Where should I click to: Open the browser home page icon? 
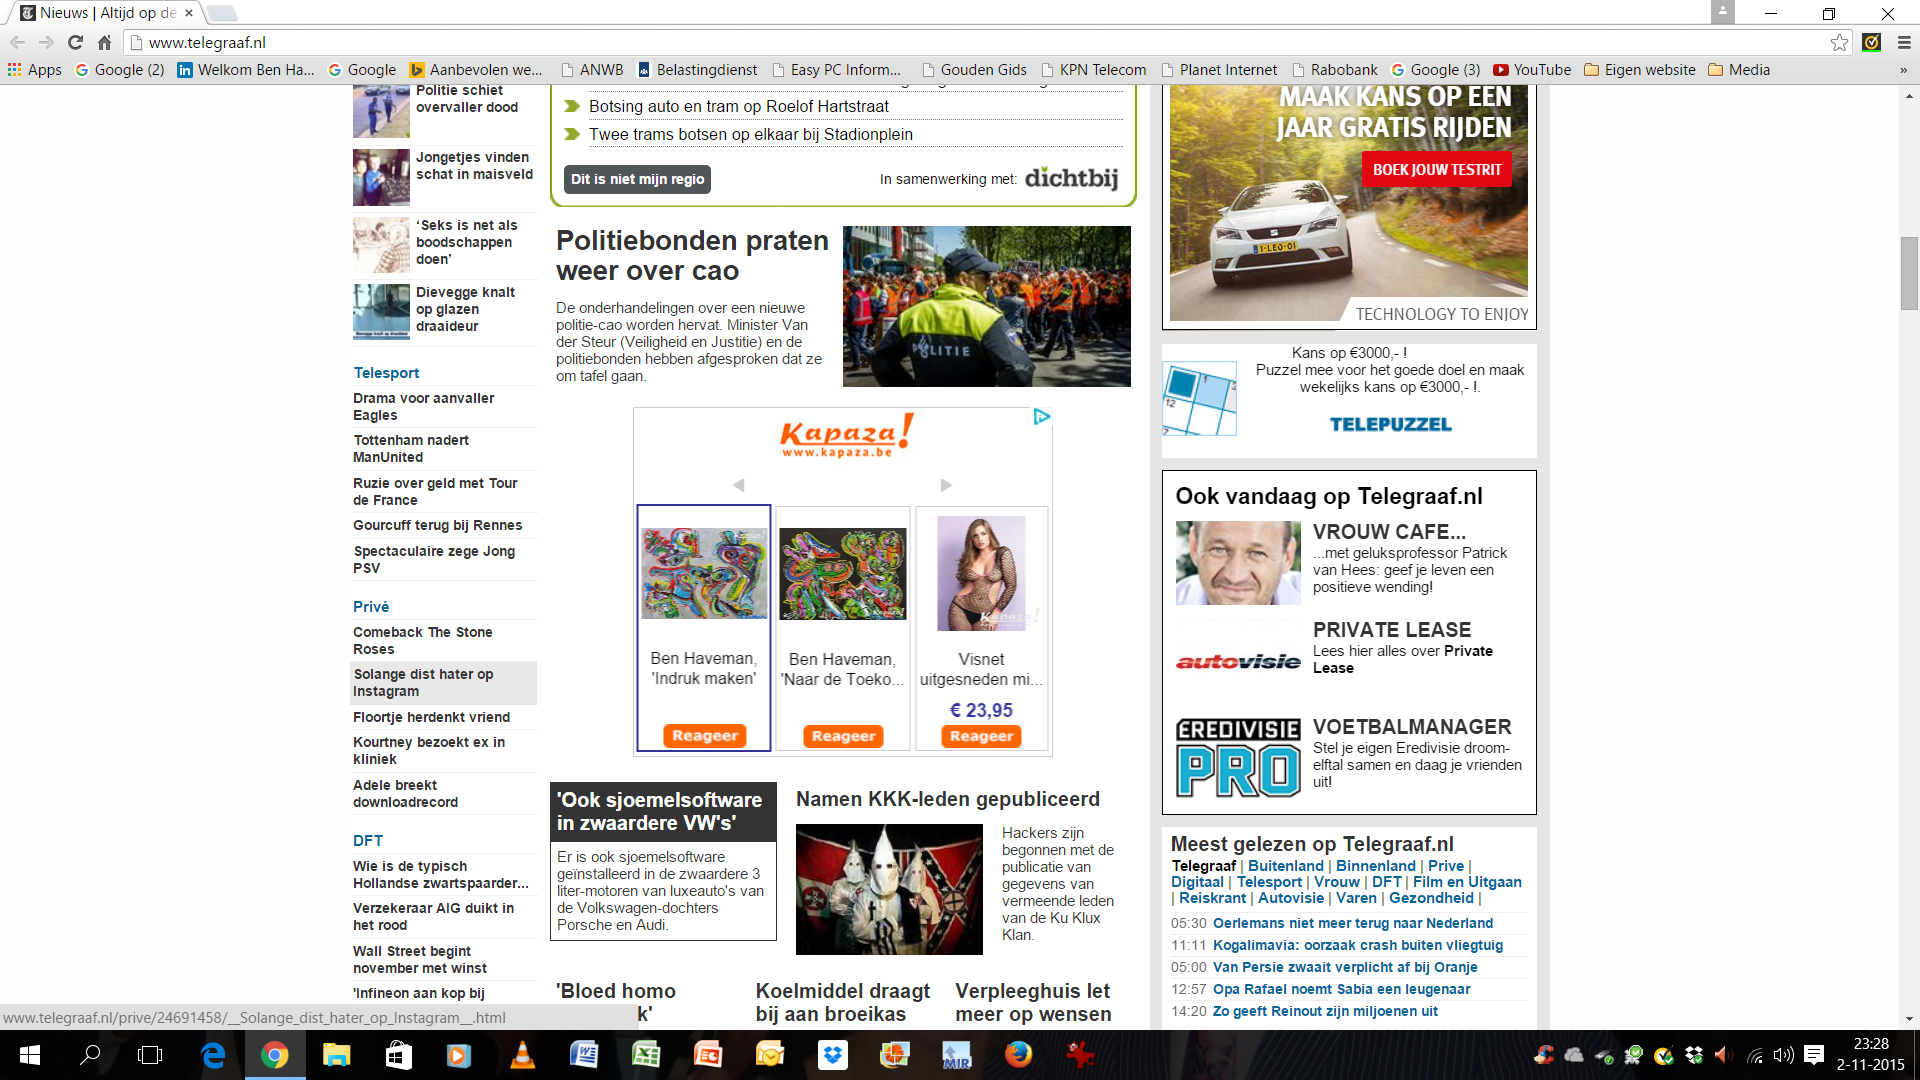(x=104, y=42)
